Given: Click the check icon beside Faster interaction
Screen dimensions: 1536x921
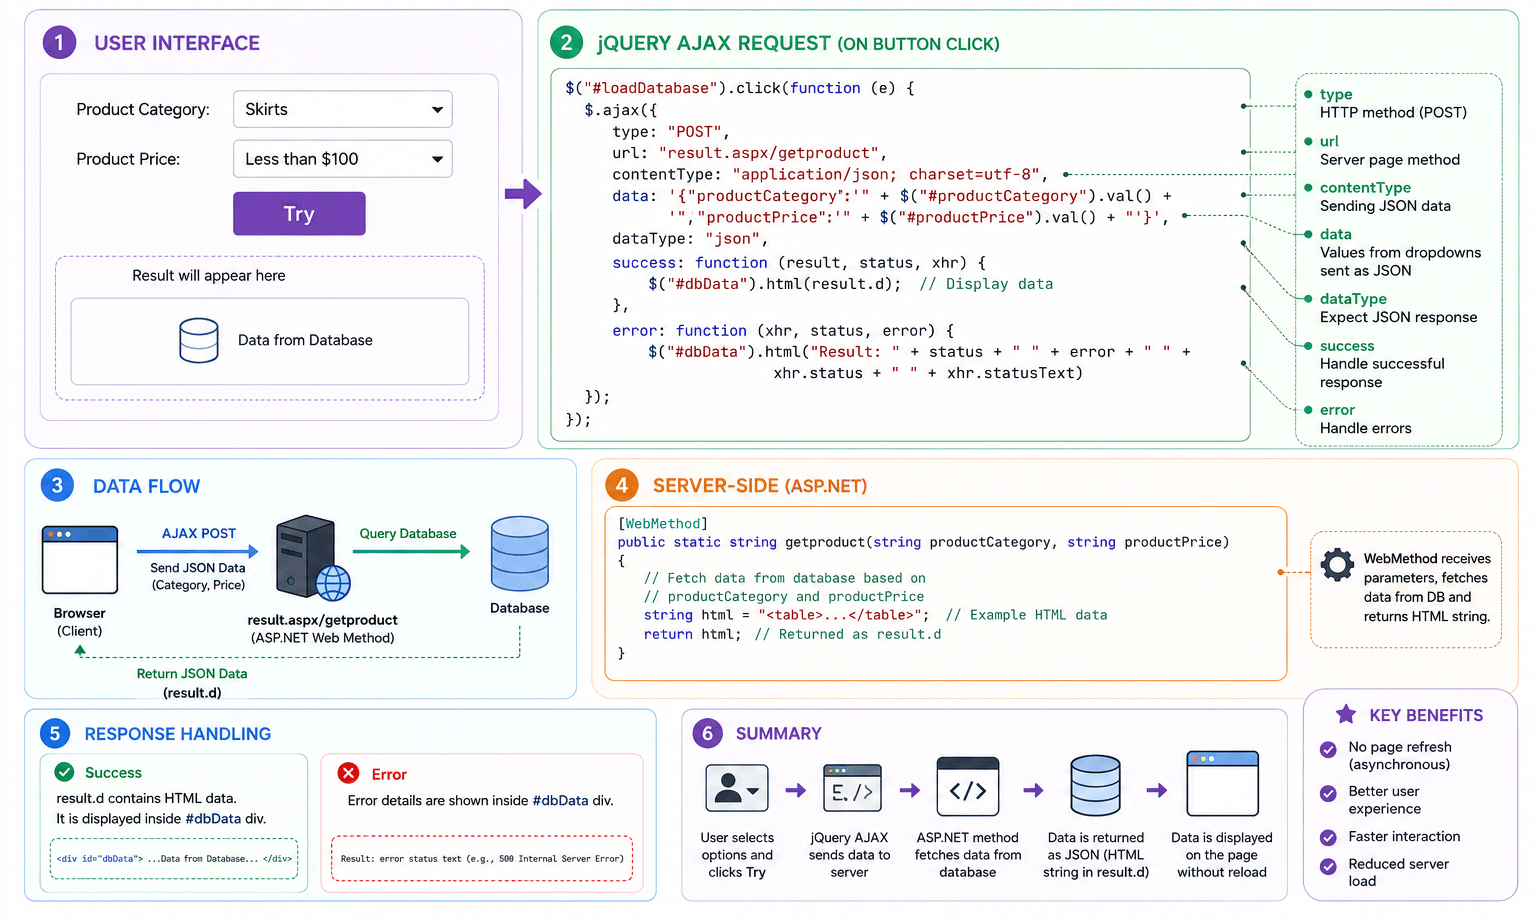Looking at the screenshot, I should pos(1328,838).
